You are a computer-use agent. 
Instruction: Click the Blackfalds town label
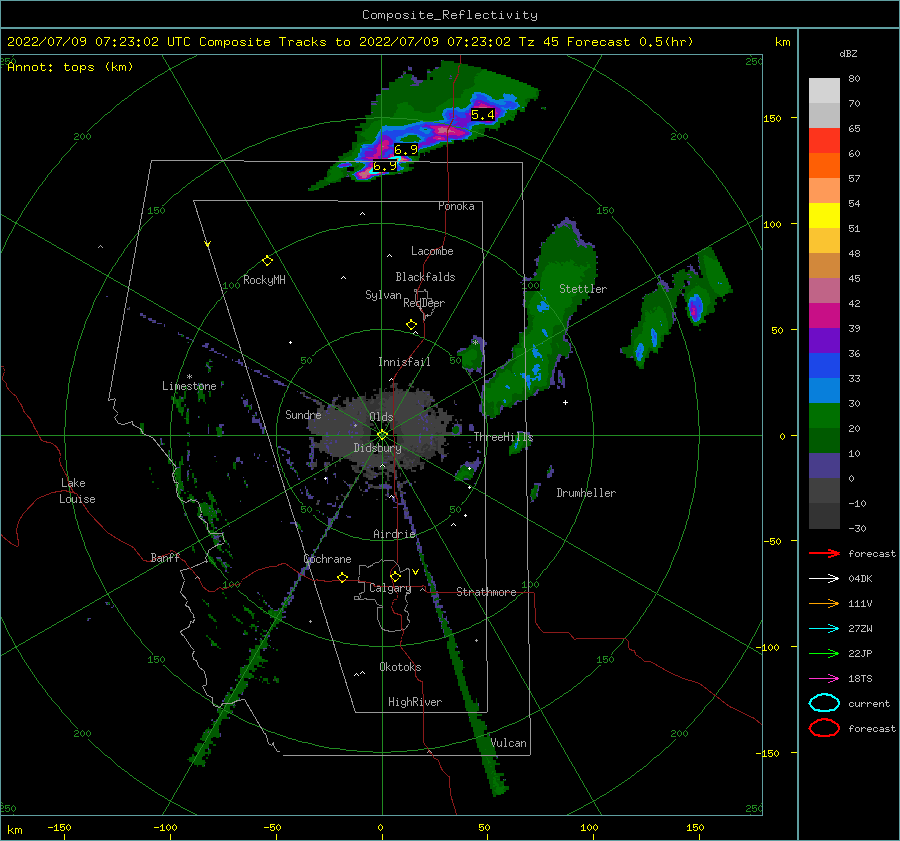click(425, 277)
